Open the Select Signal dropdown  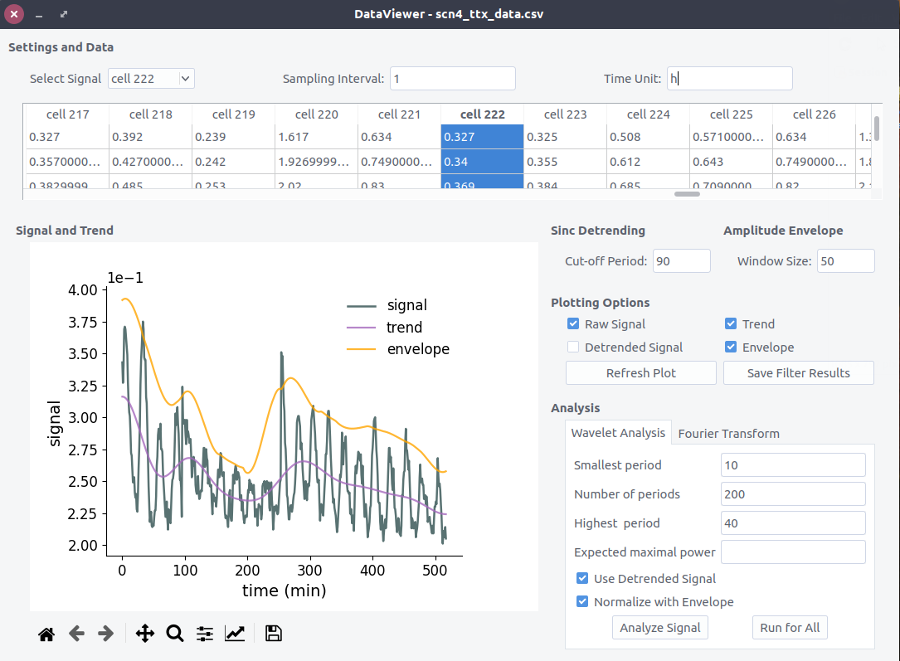coord(152,79)
